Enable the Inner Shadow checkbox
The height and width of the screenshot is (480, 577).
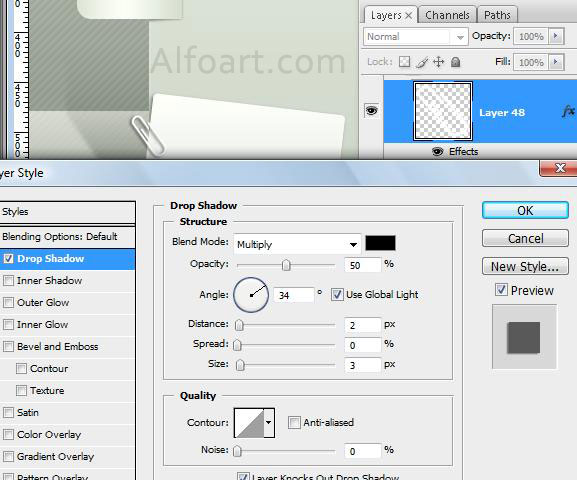click(8, 281)
